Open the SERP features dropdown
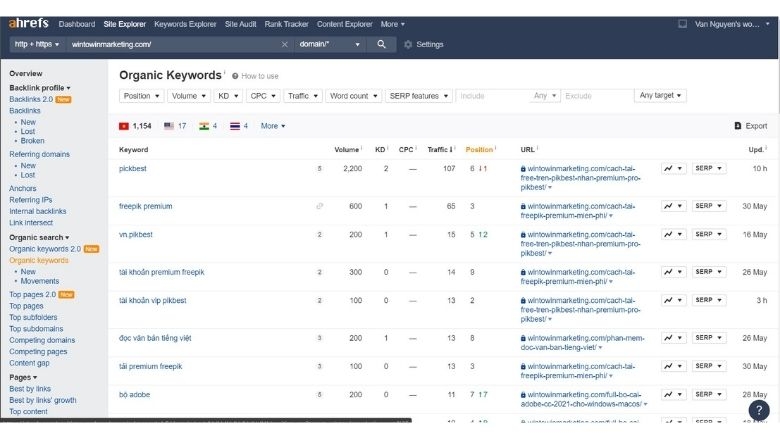 point(418,96)
